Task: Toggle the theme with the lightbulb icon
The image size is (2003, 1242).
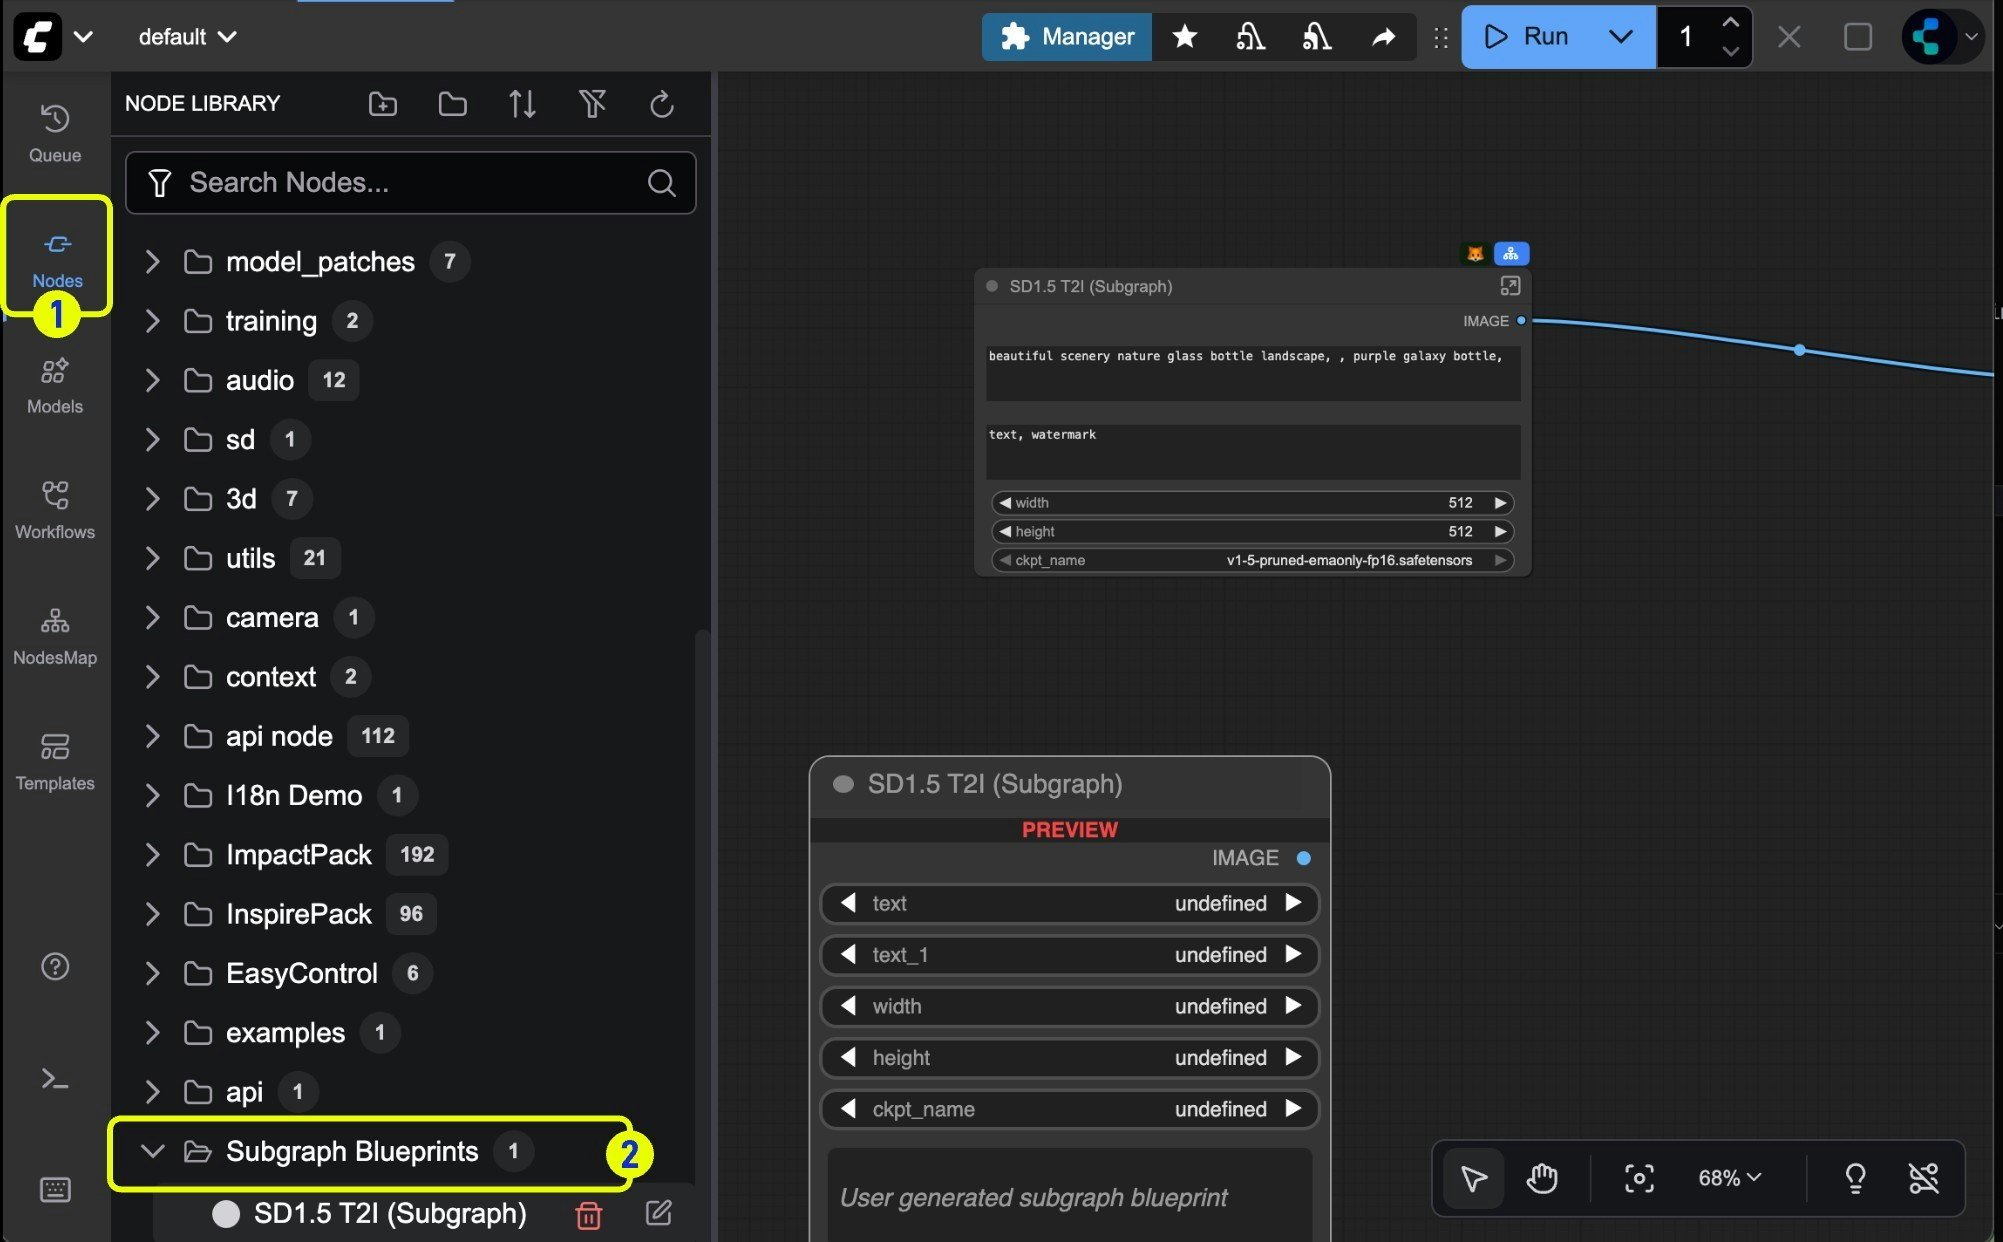Action: point(1855,1177)
